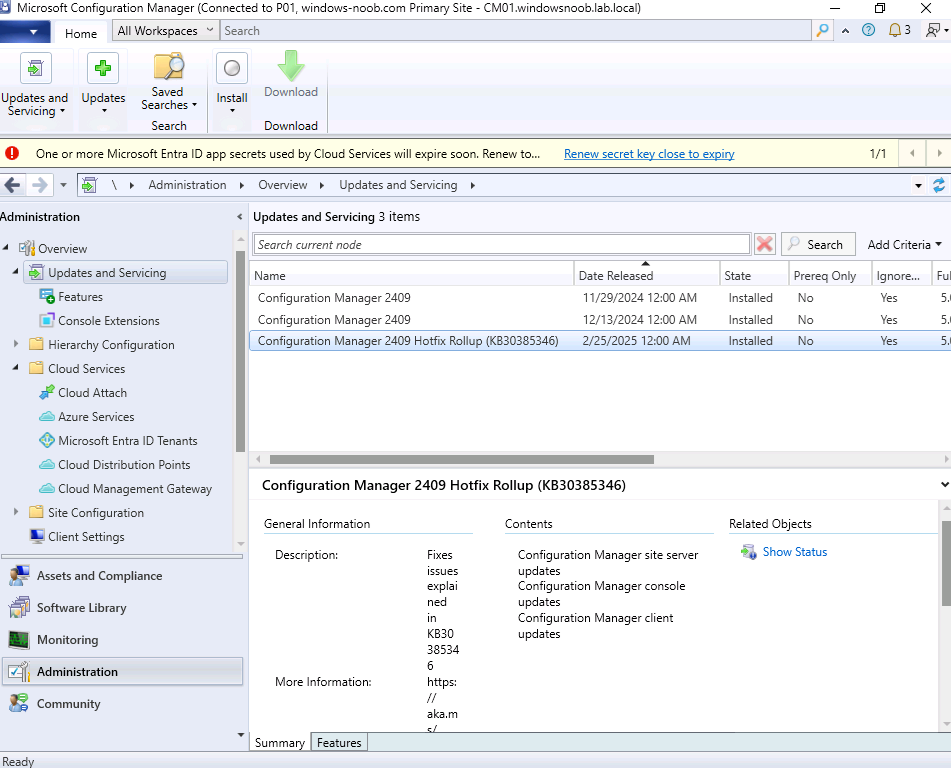The width and height of the screenshot is (951, 768).
Task: Open the Community workspace
Action: tap(122, 704)
